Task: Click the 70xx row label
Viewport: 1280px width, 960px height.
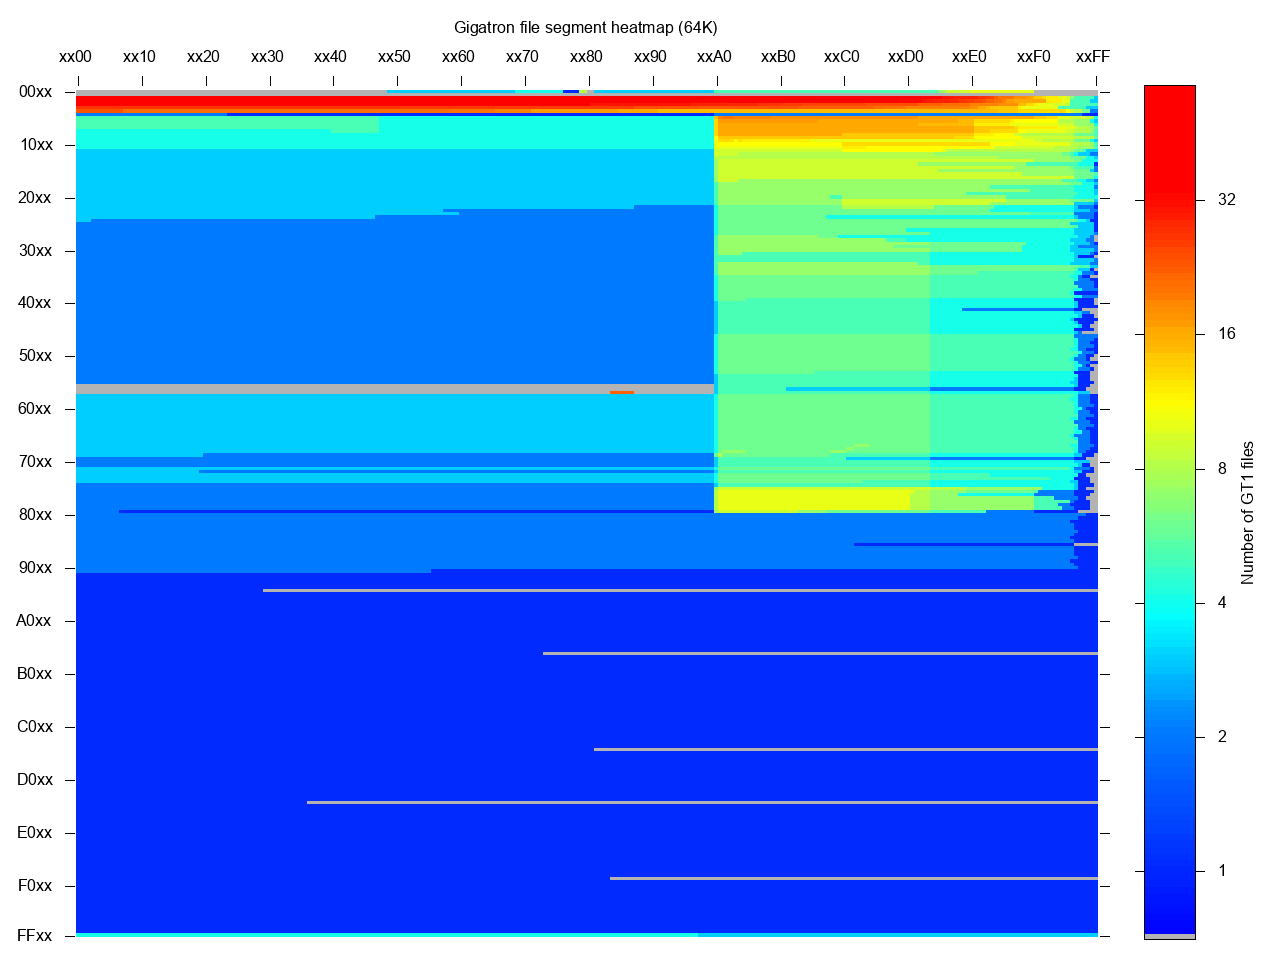Action: point(36,462)
